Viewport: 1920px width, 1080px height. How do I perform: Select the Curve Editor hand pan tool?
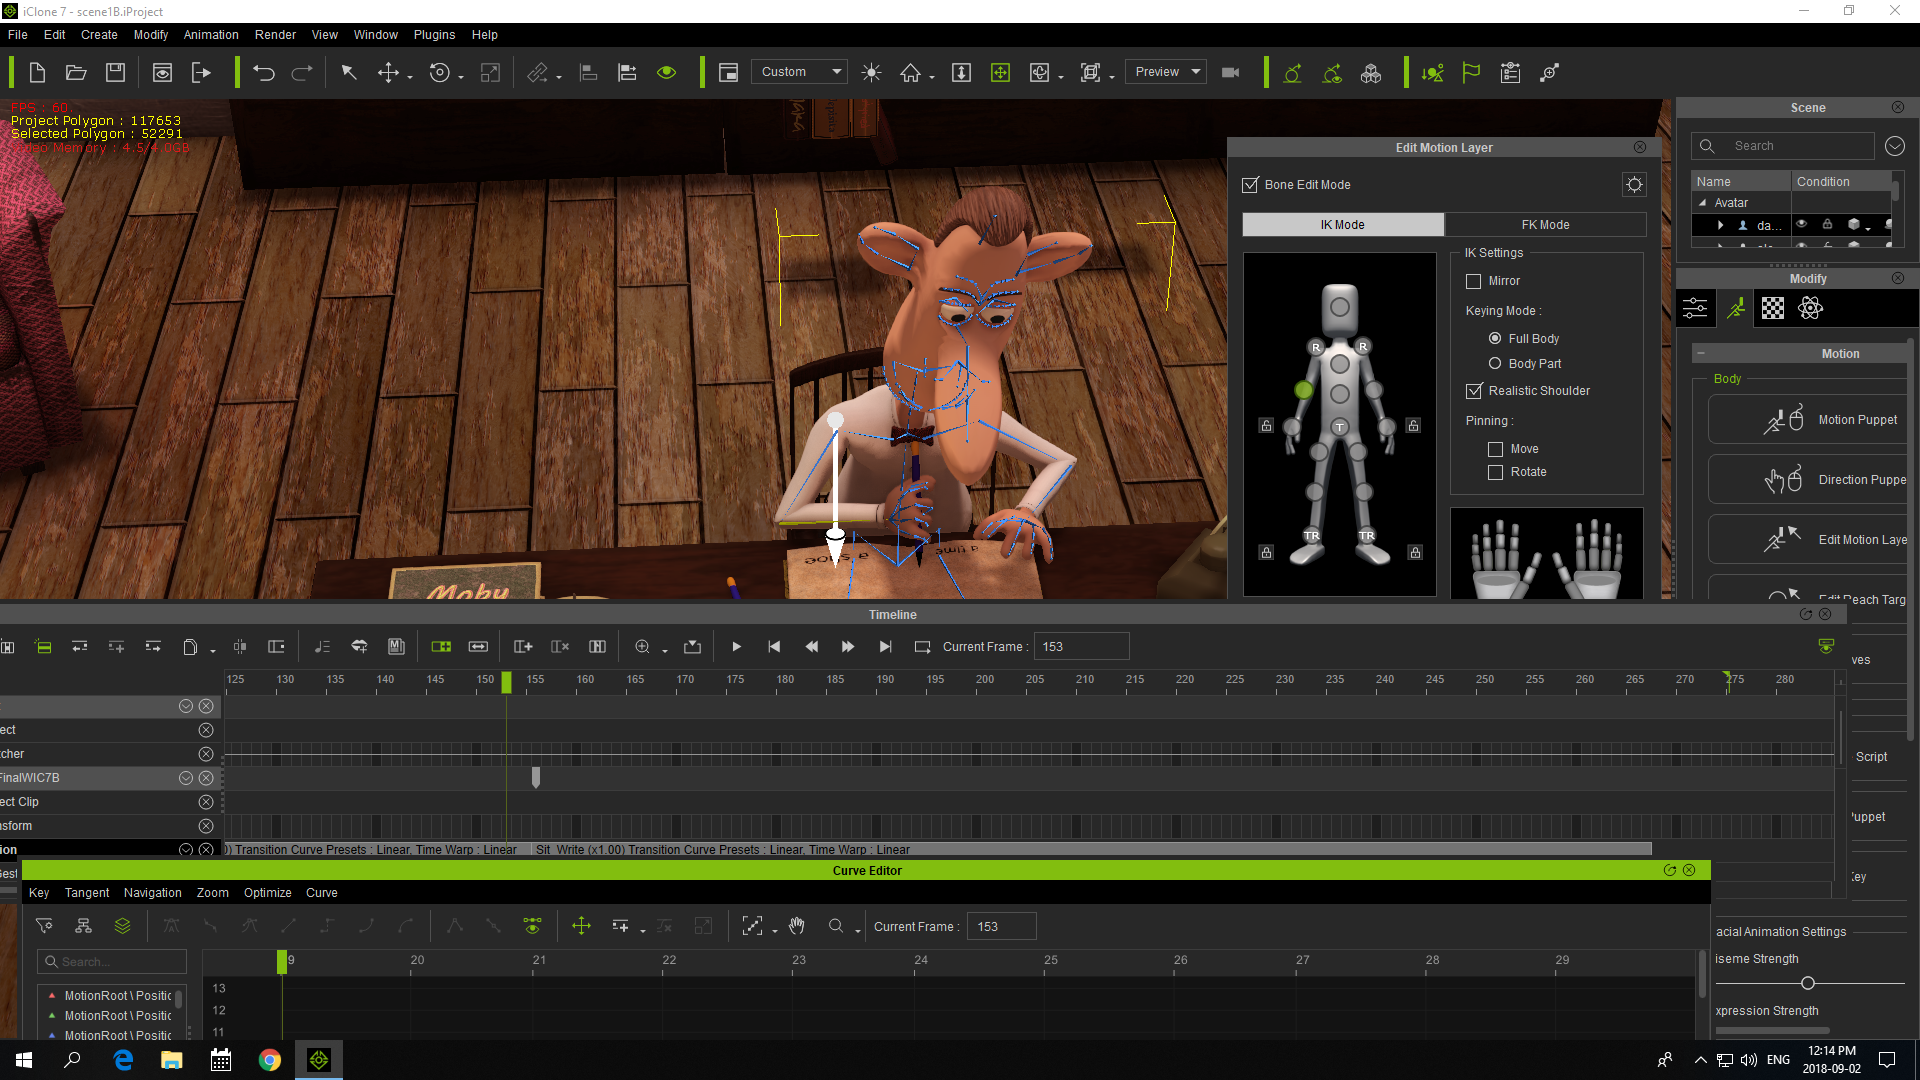(797, 926)
